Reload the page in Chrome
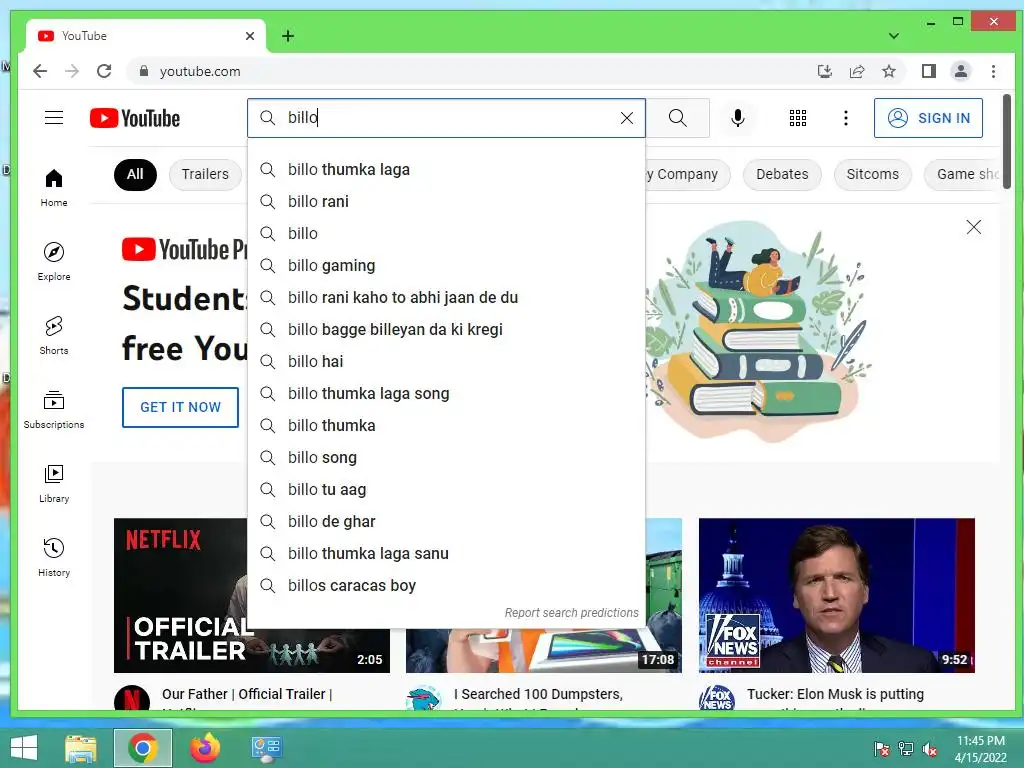 tap(104, 71)
